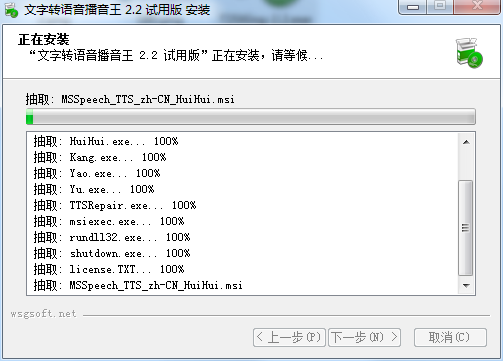The image size is (503, 361).
Task: Select log line shutdown.exe... 100%
Action: point(112,253)
